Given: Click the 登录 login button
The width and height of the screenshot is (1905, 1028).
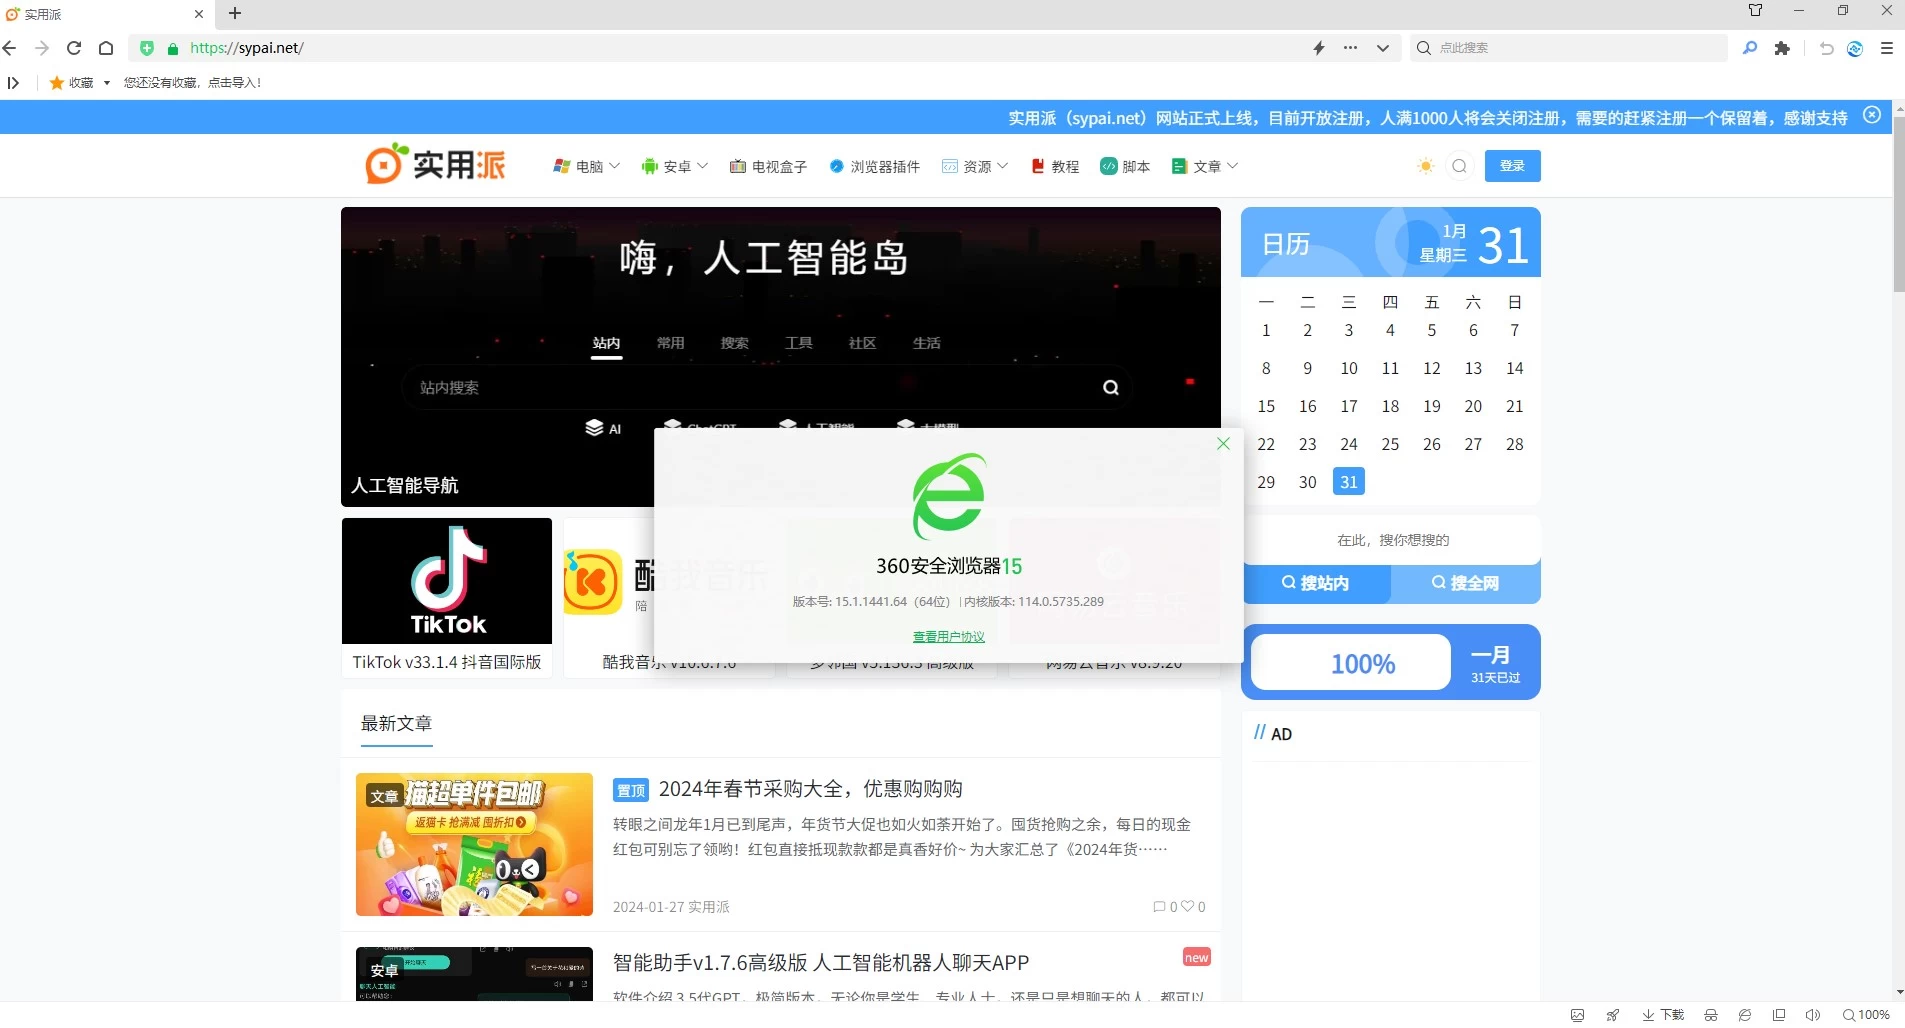Looking at the screenshot, I should (x=1511, y=165).
